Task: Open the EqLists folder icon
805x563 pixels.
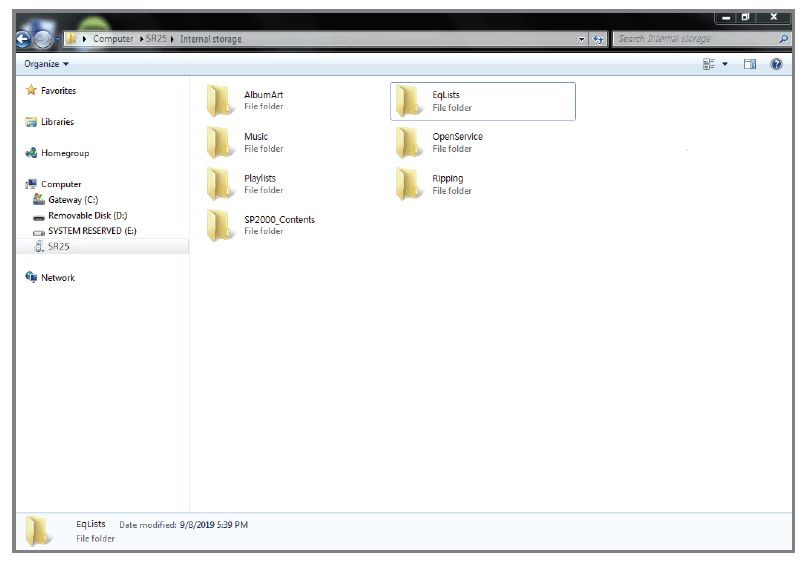Action: [407, 101]
